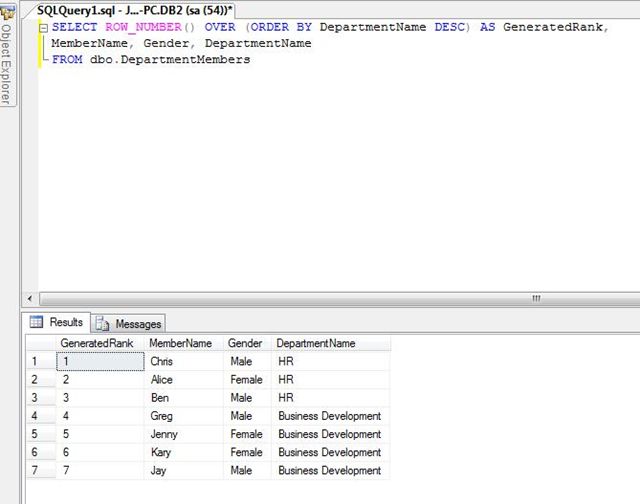Click the GeneratedRank column header
Screen dimensions: 640x504
pyautogui.click(x=97, y=343)
